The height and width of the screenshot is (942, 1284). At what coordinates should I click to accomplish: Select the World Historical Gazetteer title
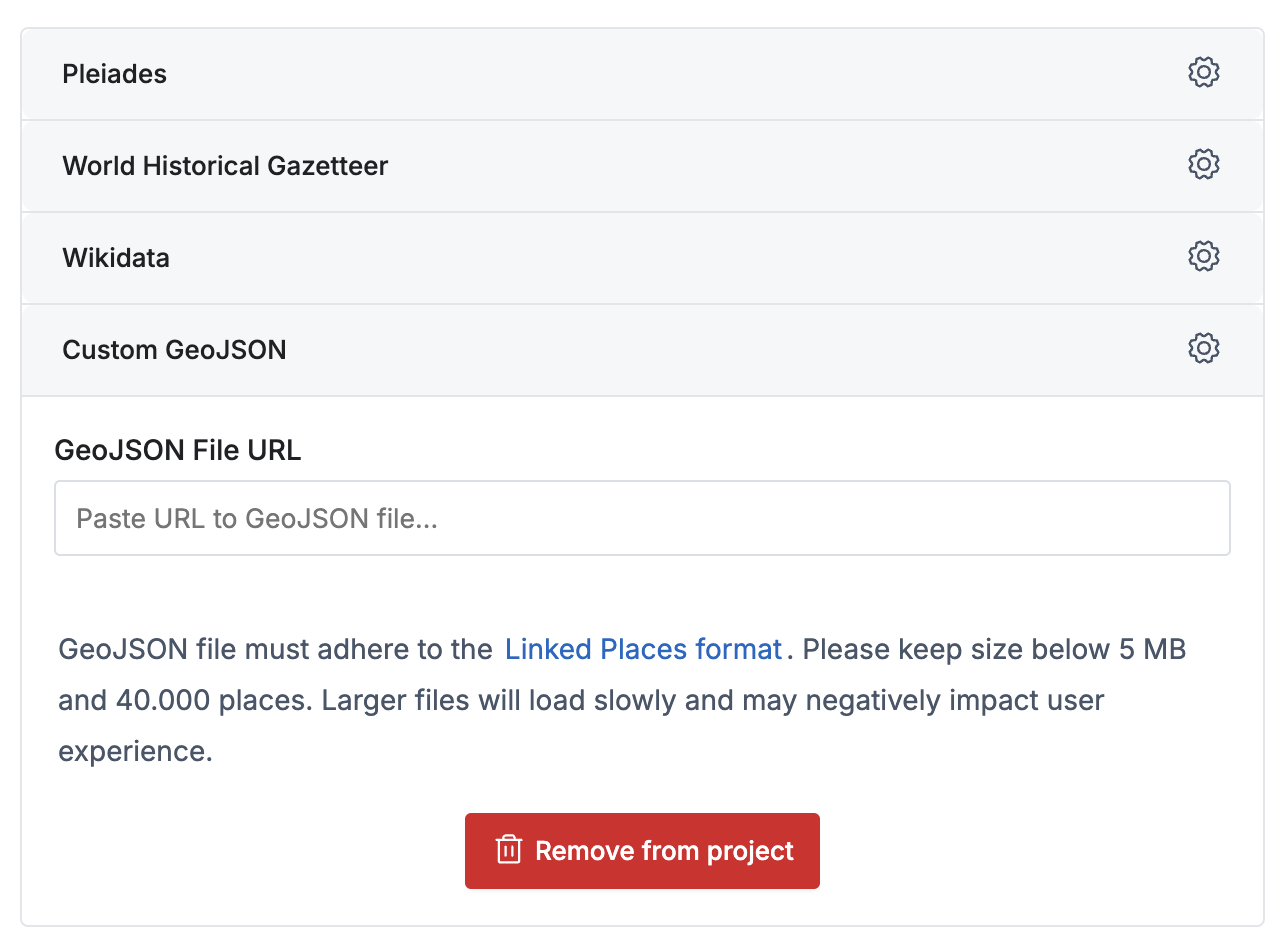[x=225, y=166]
